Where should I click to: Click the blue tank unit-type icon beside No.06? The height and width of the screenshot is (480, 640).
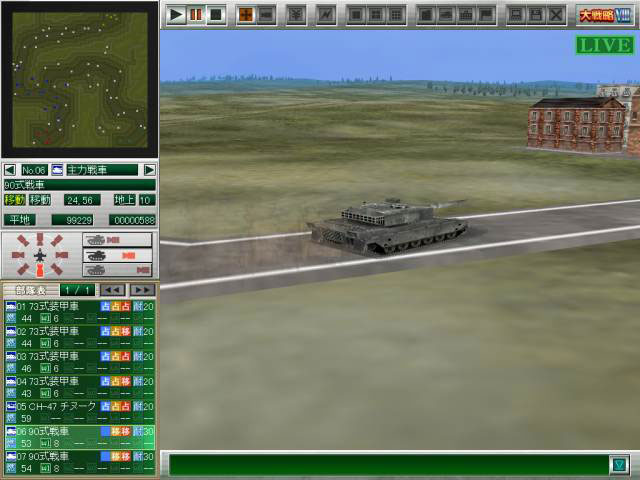click(x=57, y=170)
